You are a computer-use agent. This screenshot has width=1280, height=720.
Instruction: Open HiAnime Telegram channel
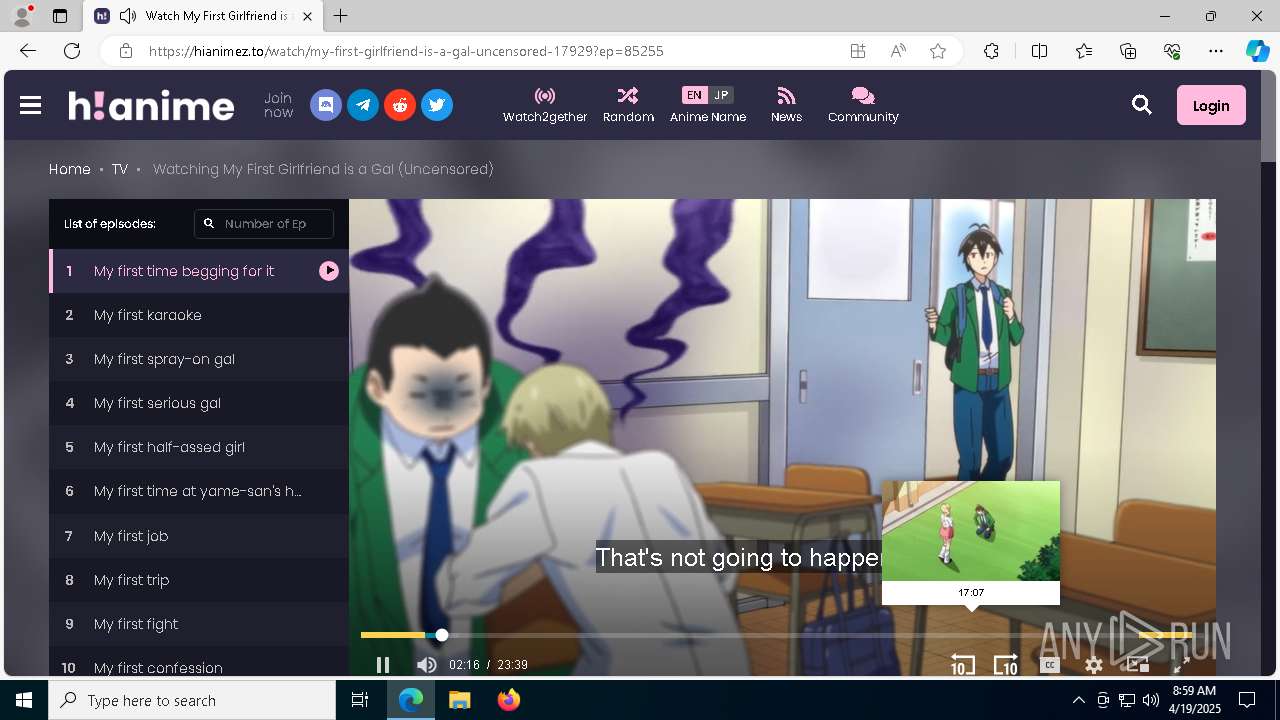tap(363, 105)
